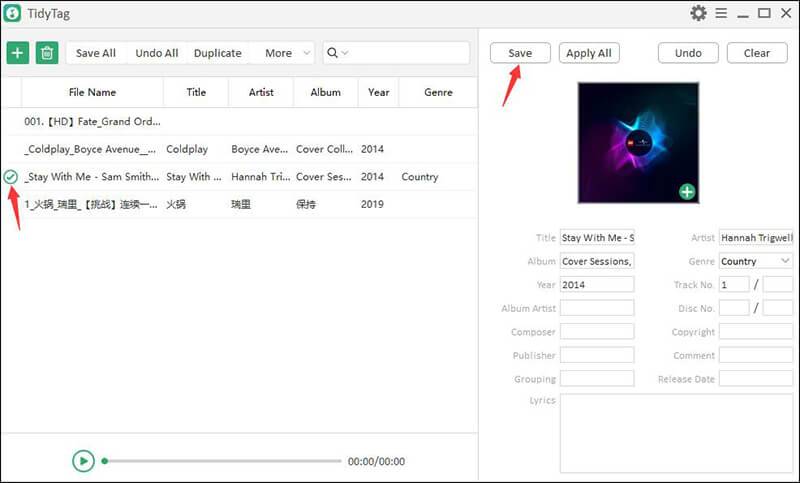The height and width of the screenshot is (483, 800).
Task: Click the Composer input field
Action: [x=597, y=332]
